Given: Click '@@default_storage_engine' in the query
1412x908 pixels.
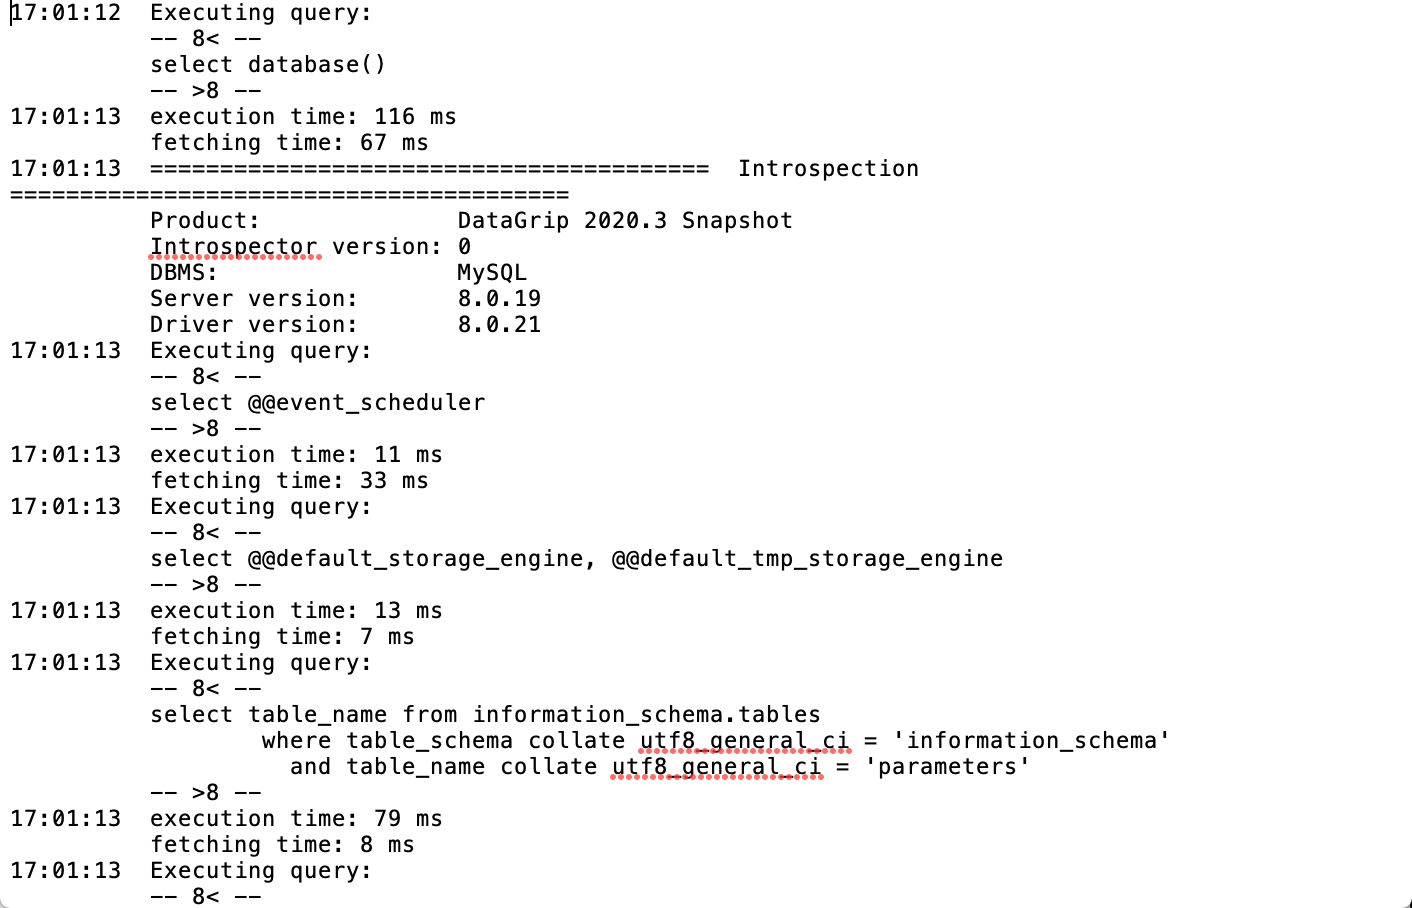Looking at the screenshot, I should point(416,559).
